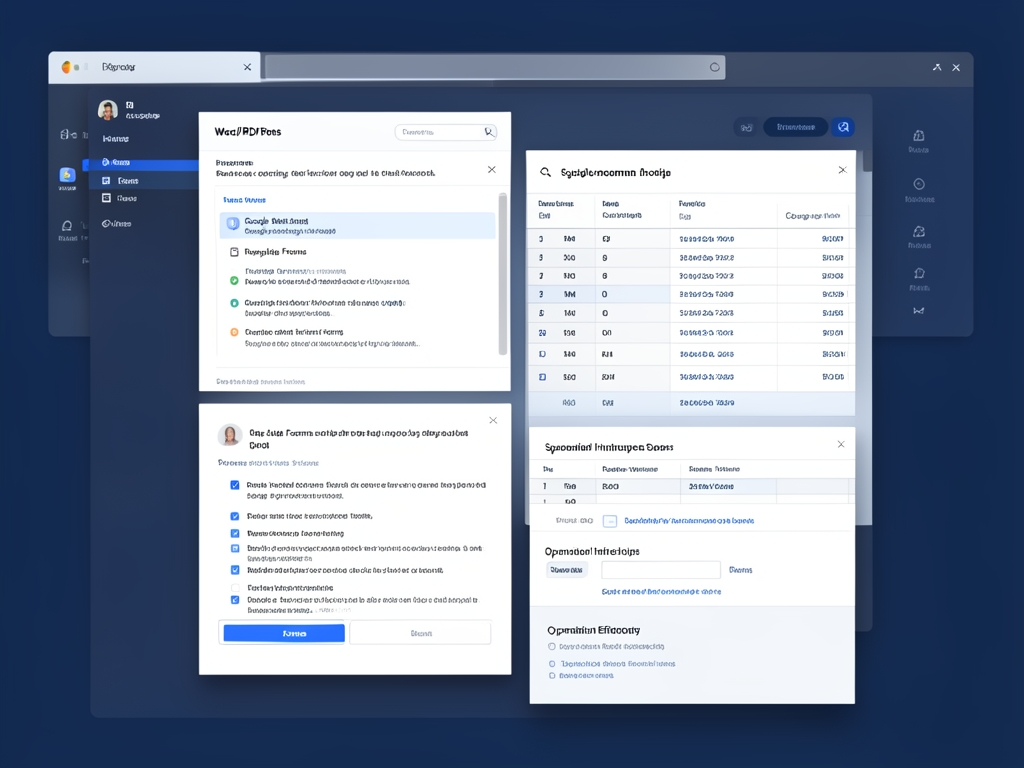The image size is (1024, 768).
Task: Close the lower-right small table panel with its X
Action: click(841, 445)
